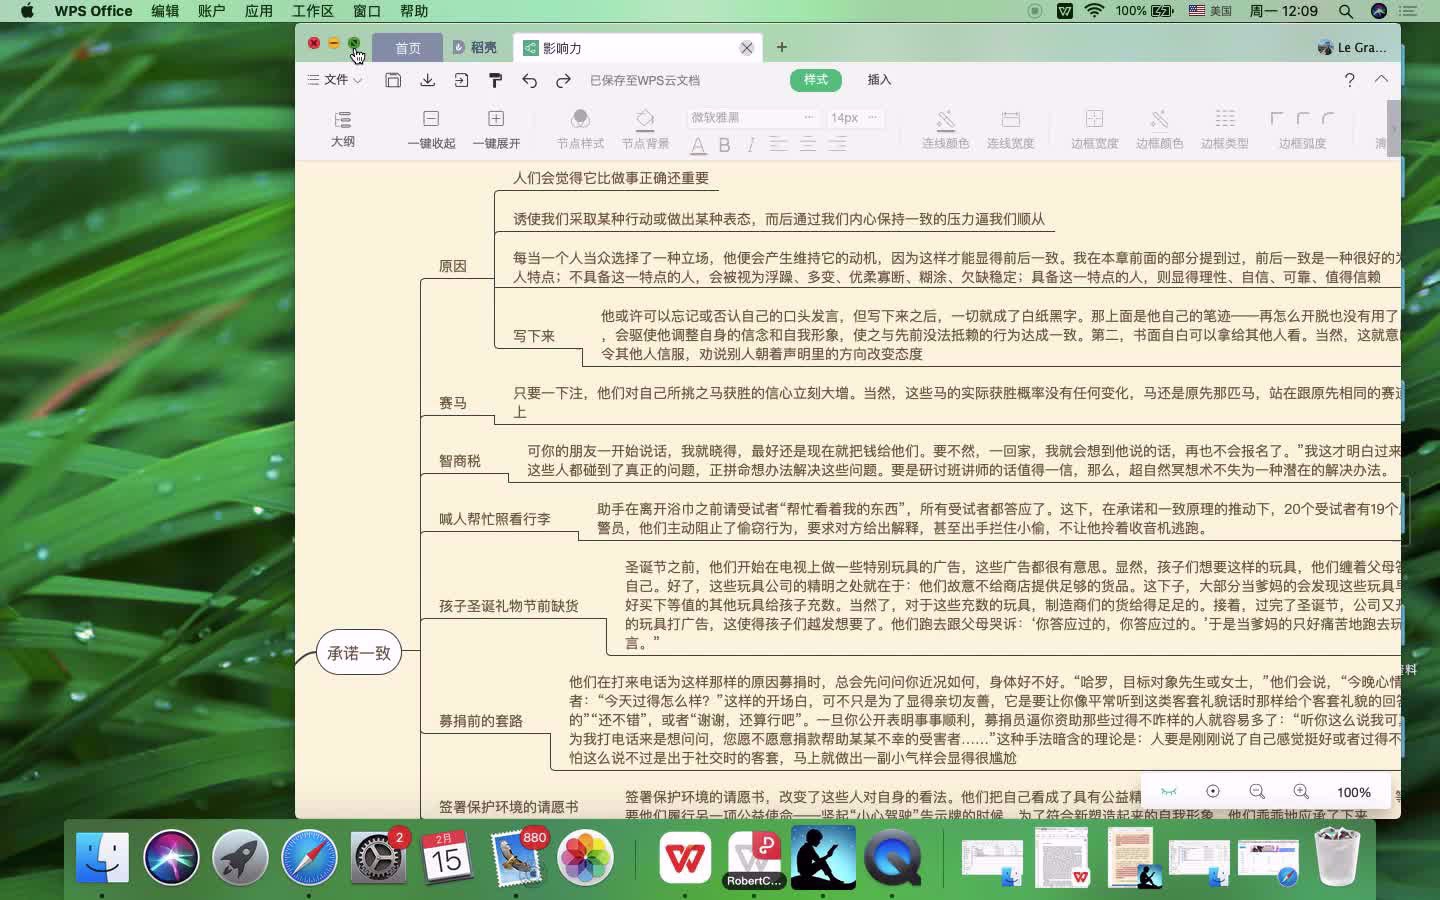Align text center

point(807,145)
